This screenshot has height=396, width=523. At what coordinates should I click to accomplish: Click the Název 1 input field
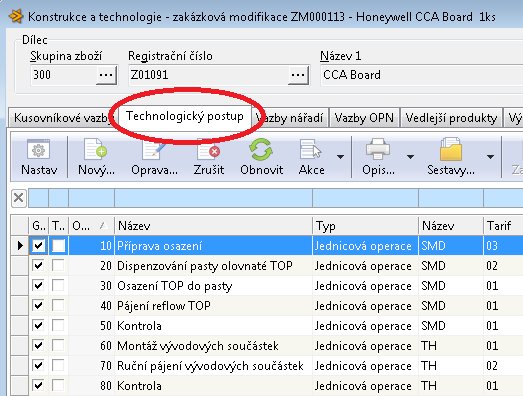422,75
